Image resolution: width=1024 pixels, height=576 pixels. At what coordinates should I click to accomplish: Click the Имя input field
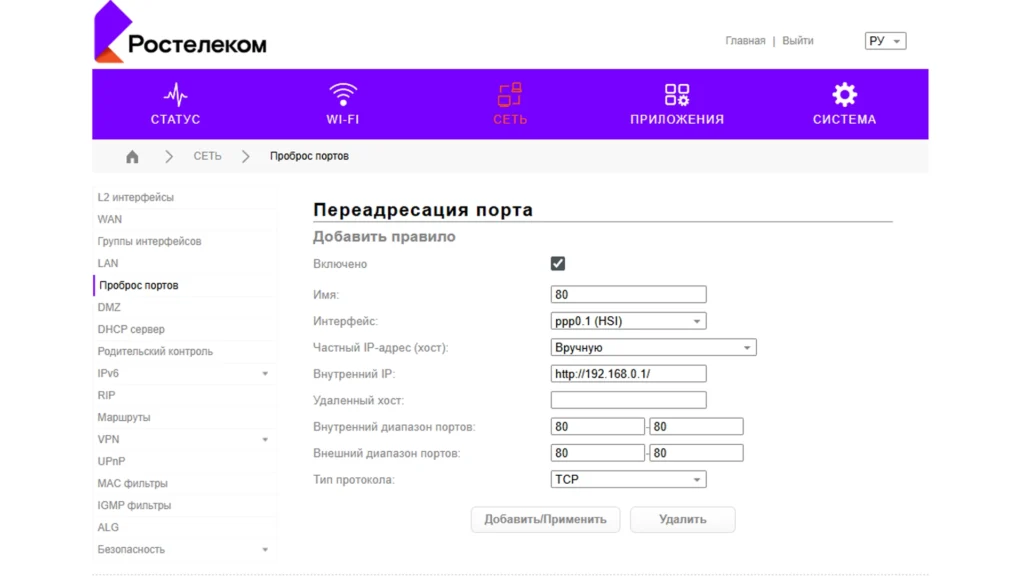pos(628,295)
